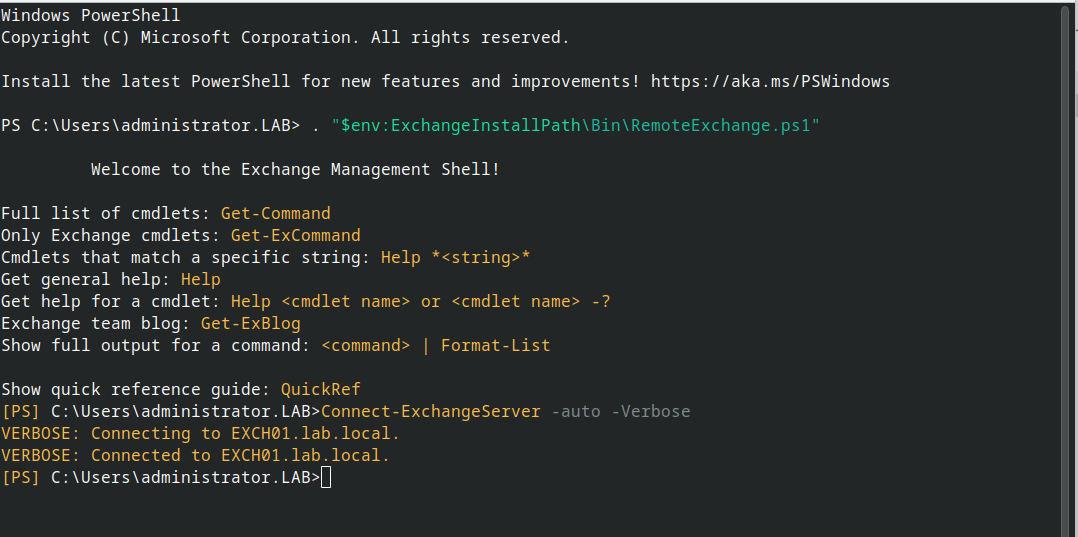
Task: Click the 'Windows PowerShell' title line
Action: coord(91,15)
